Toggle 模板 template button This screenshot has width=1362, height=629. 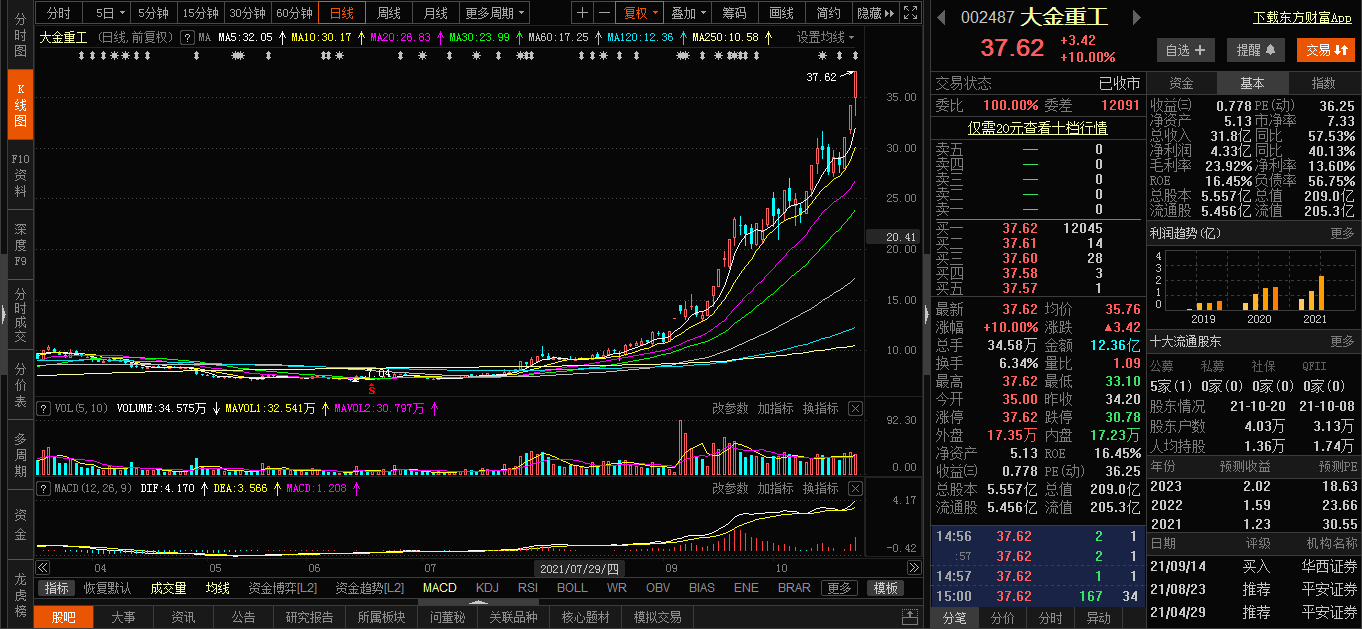[884, 588]
